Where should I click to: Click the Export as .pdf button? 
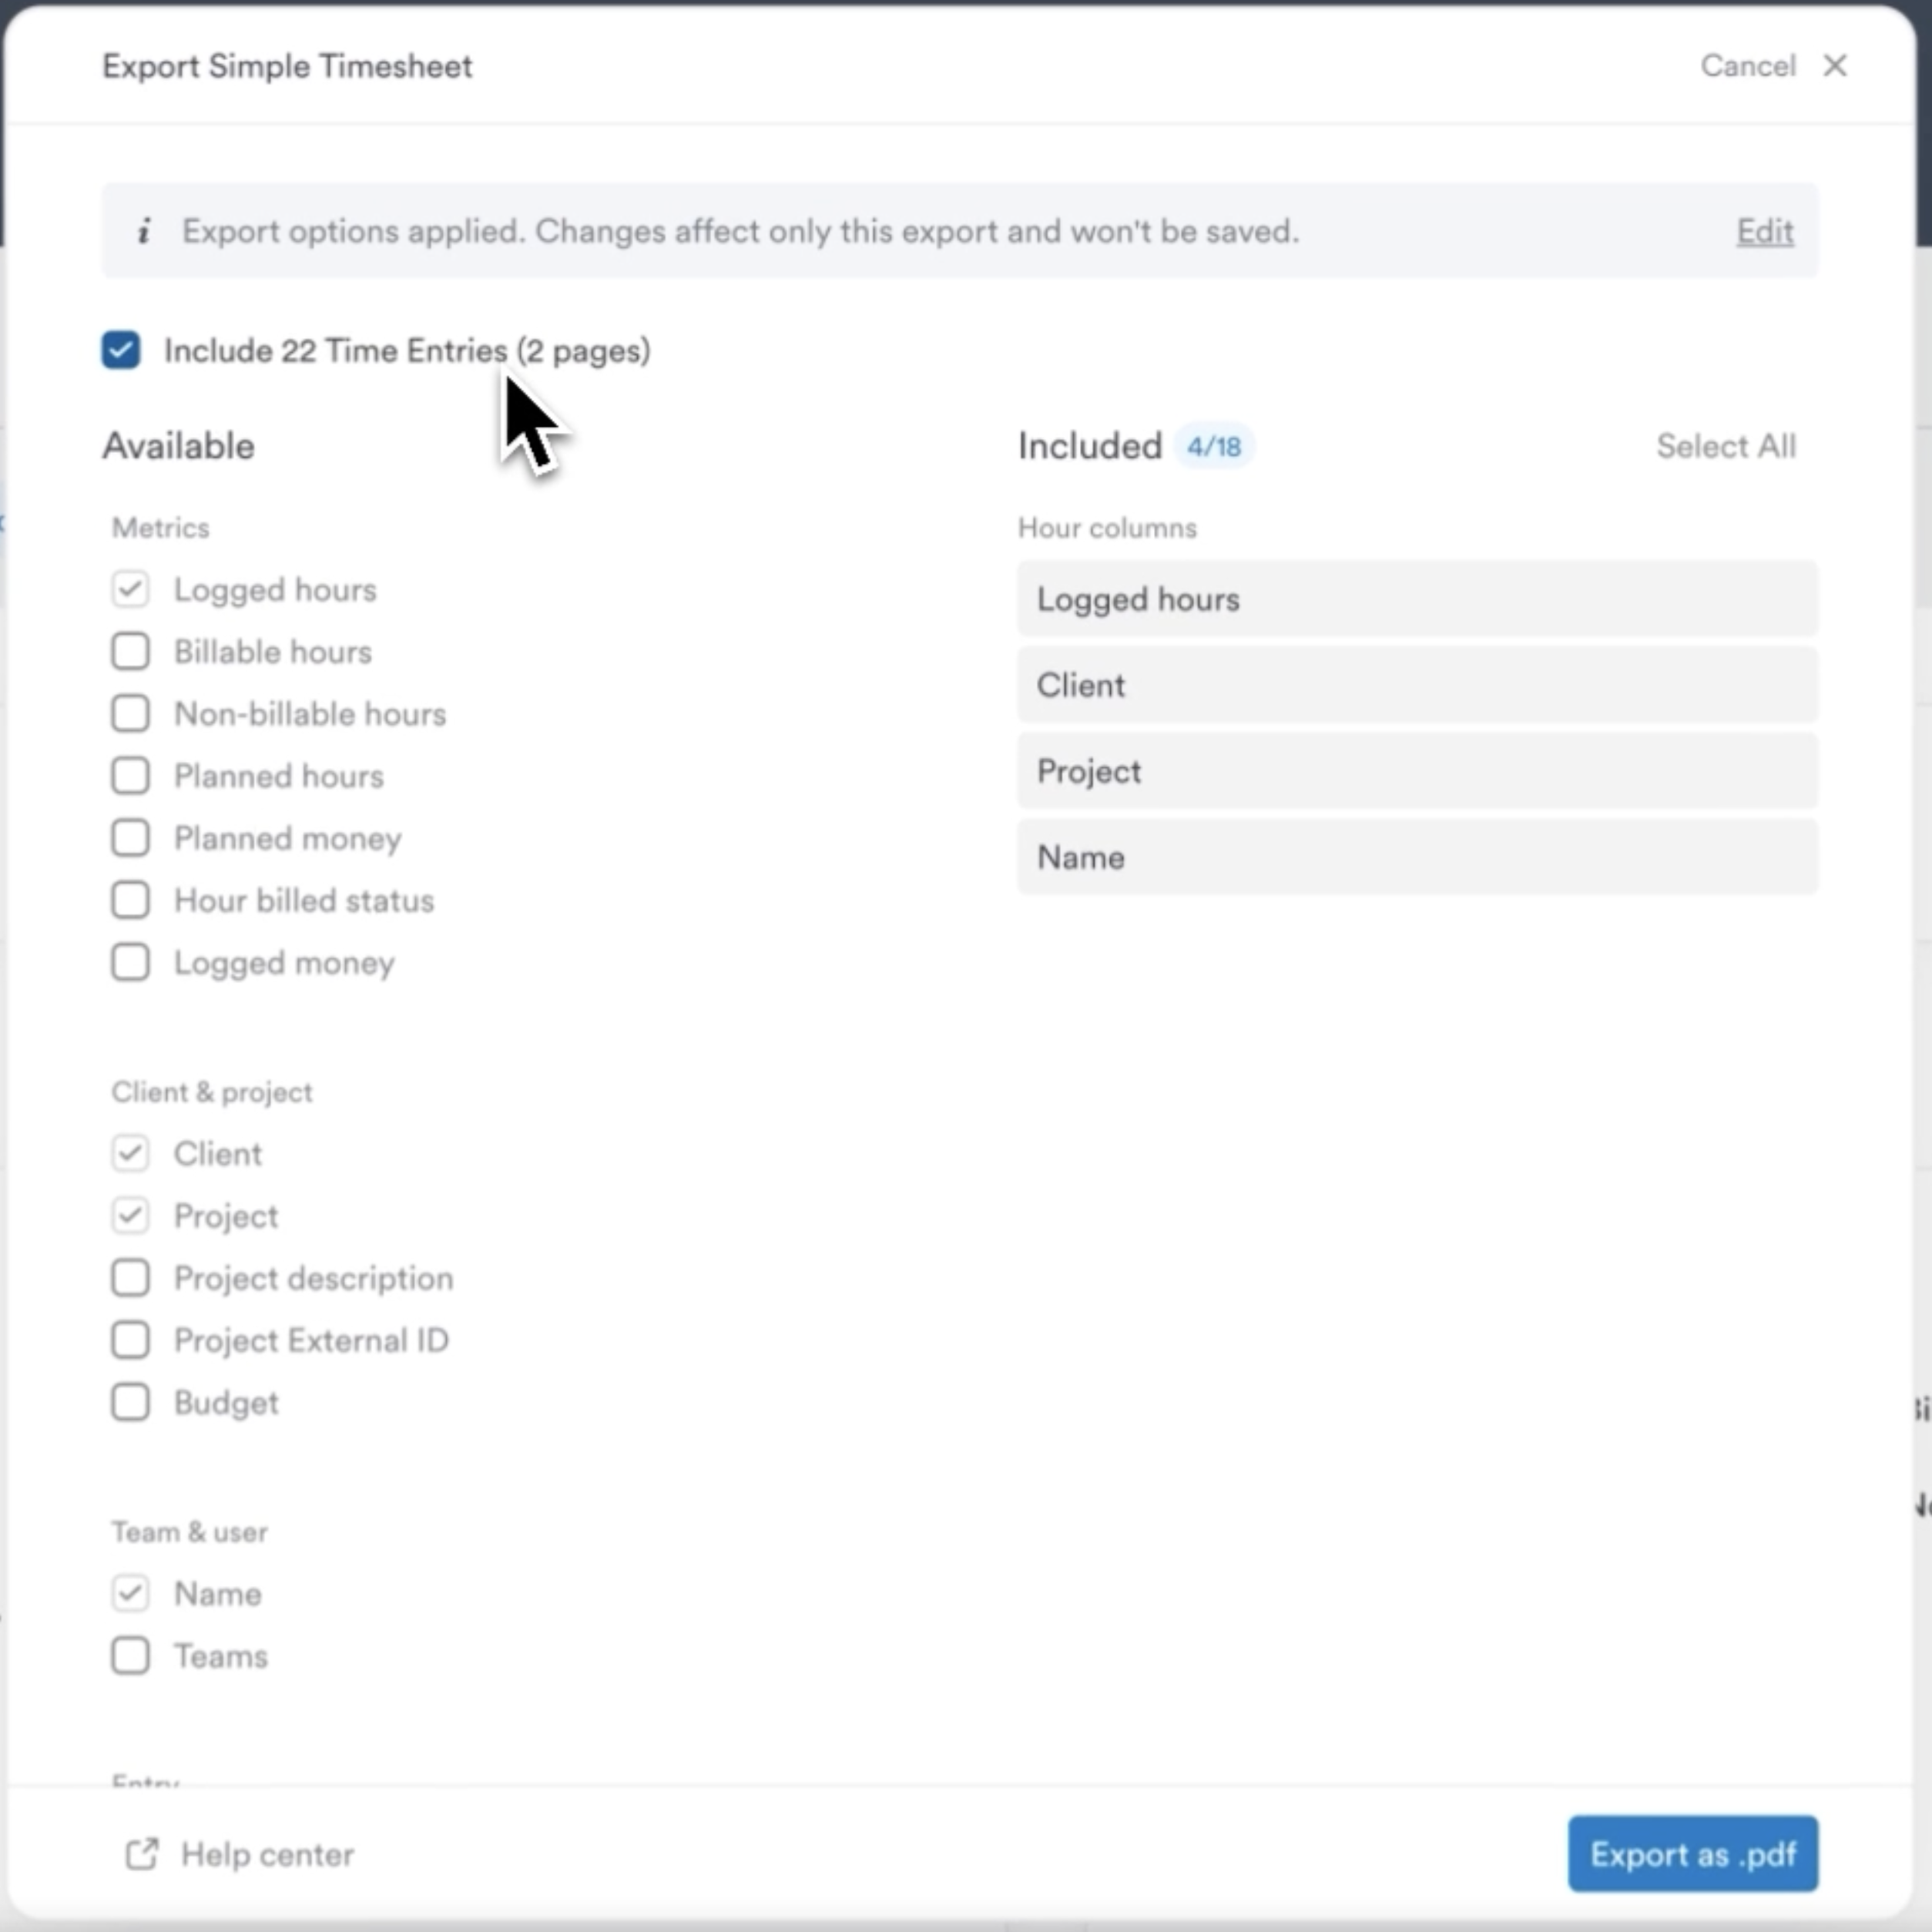point(1693,1853)
